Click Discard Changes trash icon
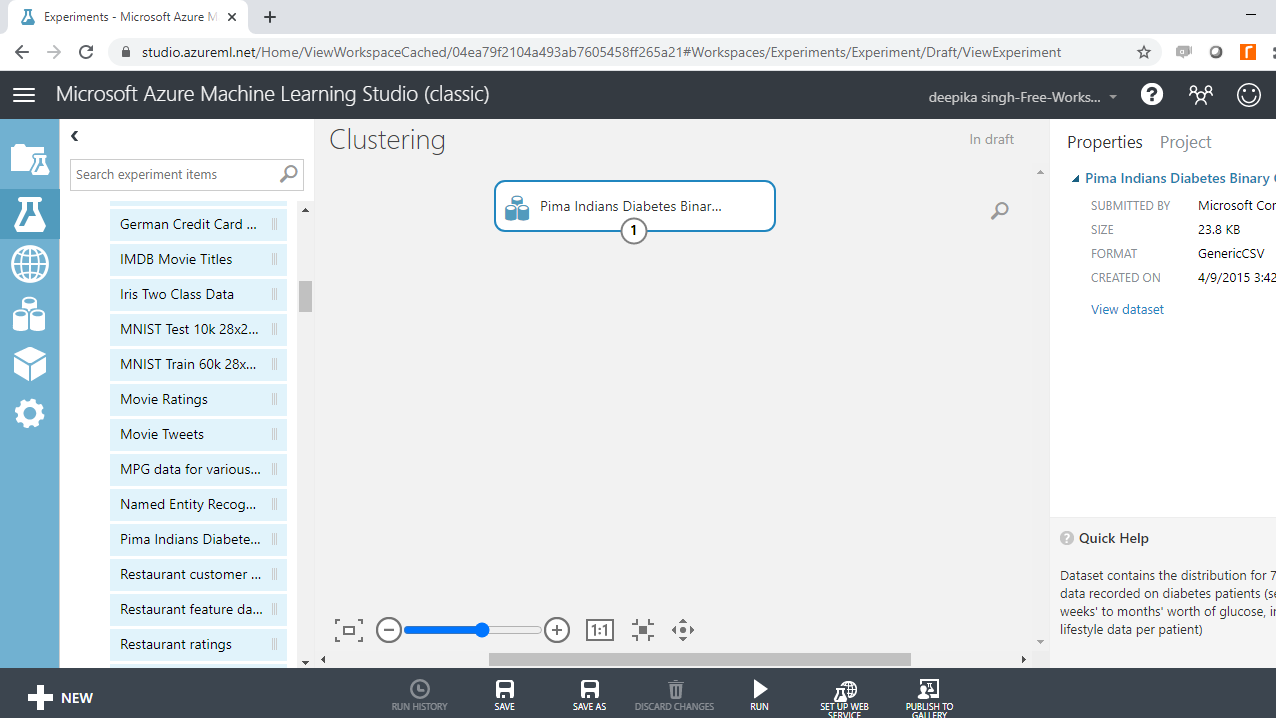 point(675,695)
